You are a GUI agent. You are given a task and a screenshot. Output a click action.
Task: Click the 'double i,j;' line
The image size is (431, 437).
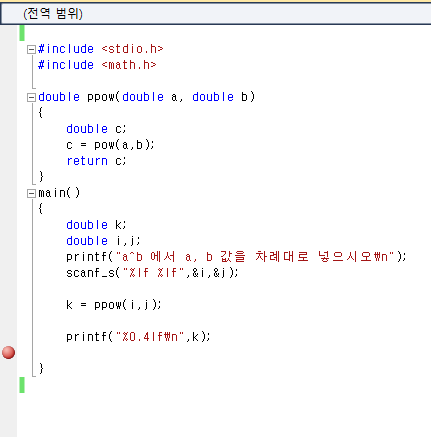pos(103,241)
